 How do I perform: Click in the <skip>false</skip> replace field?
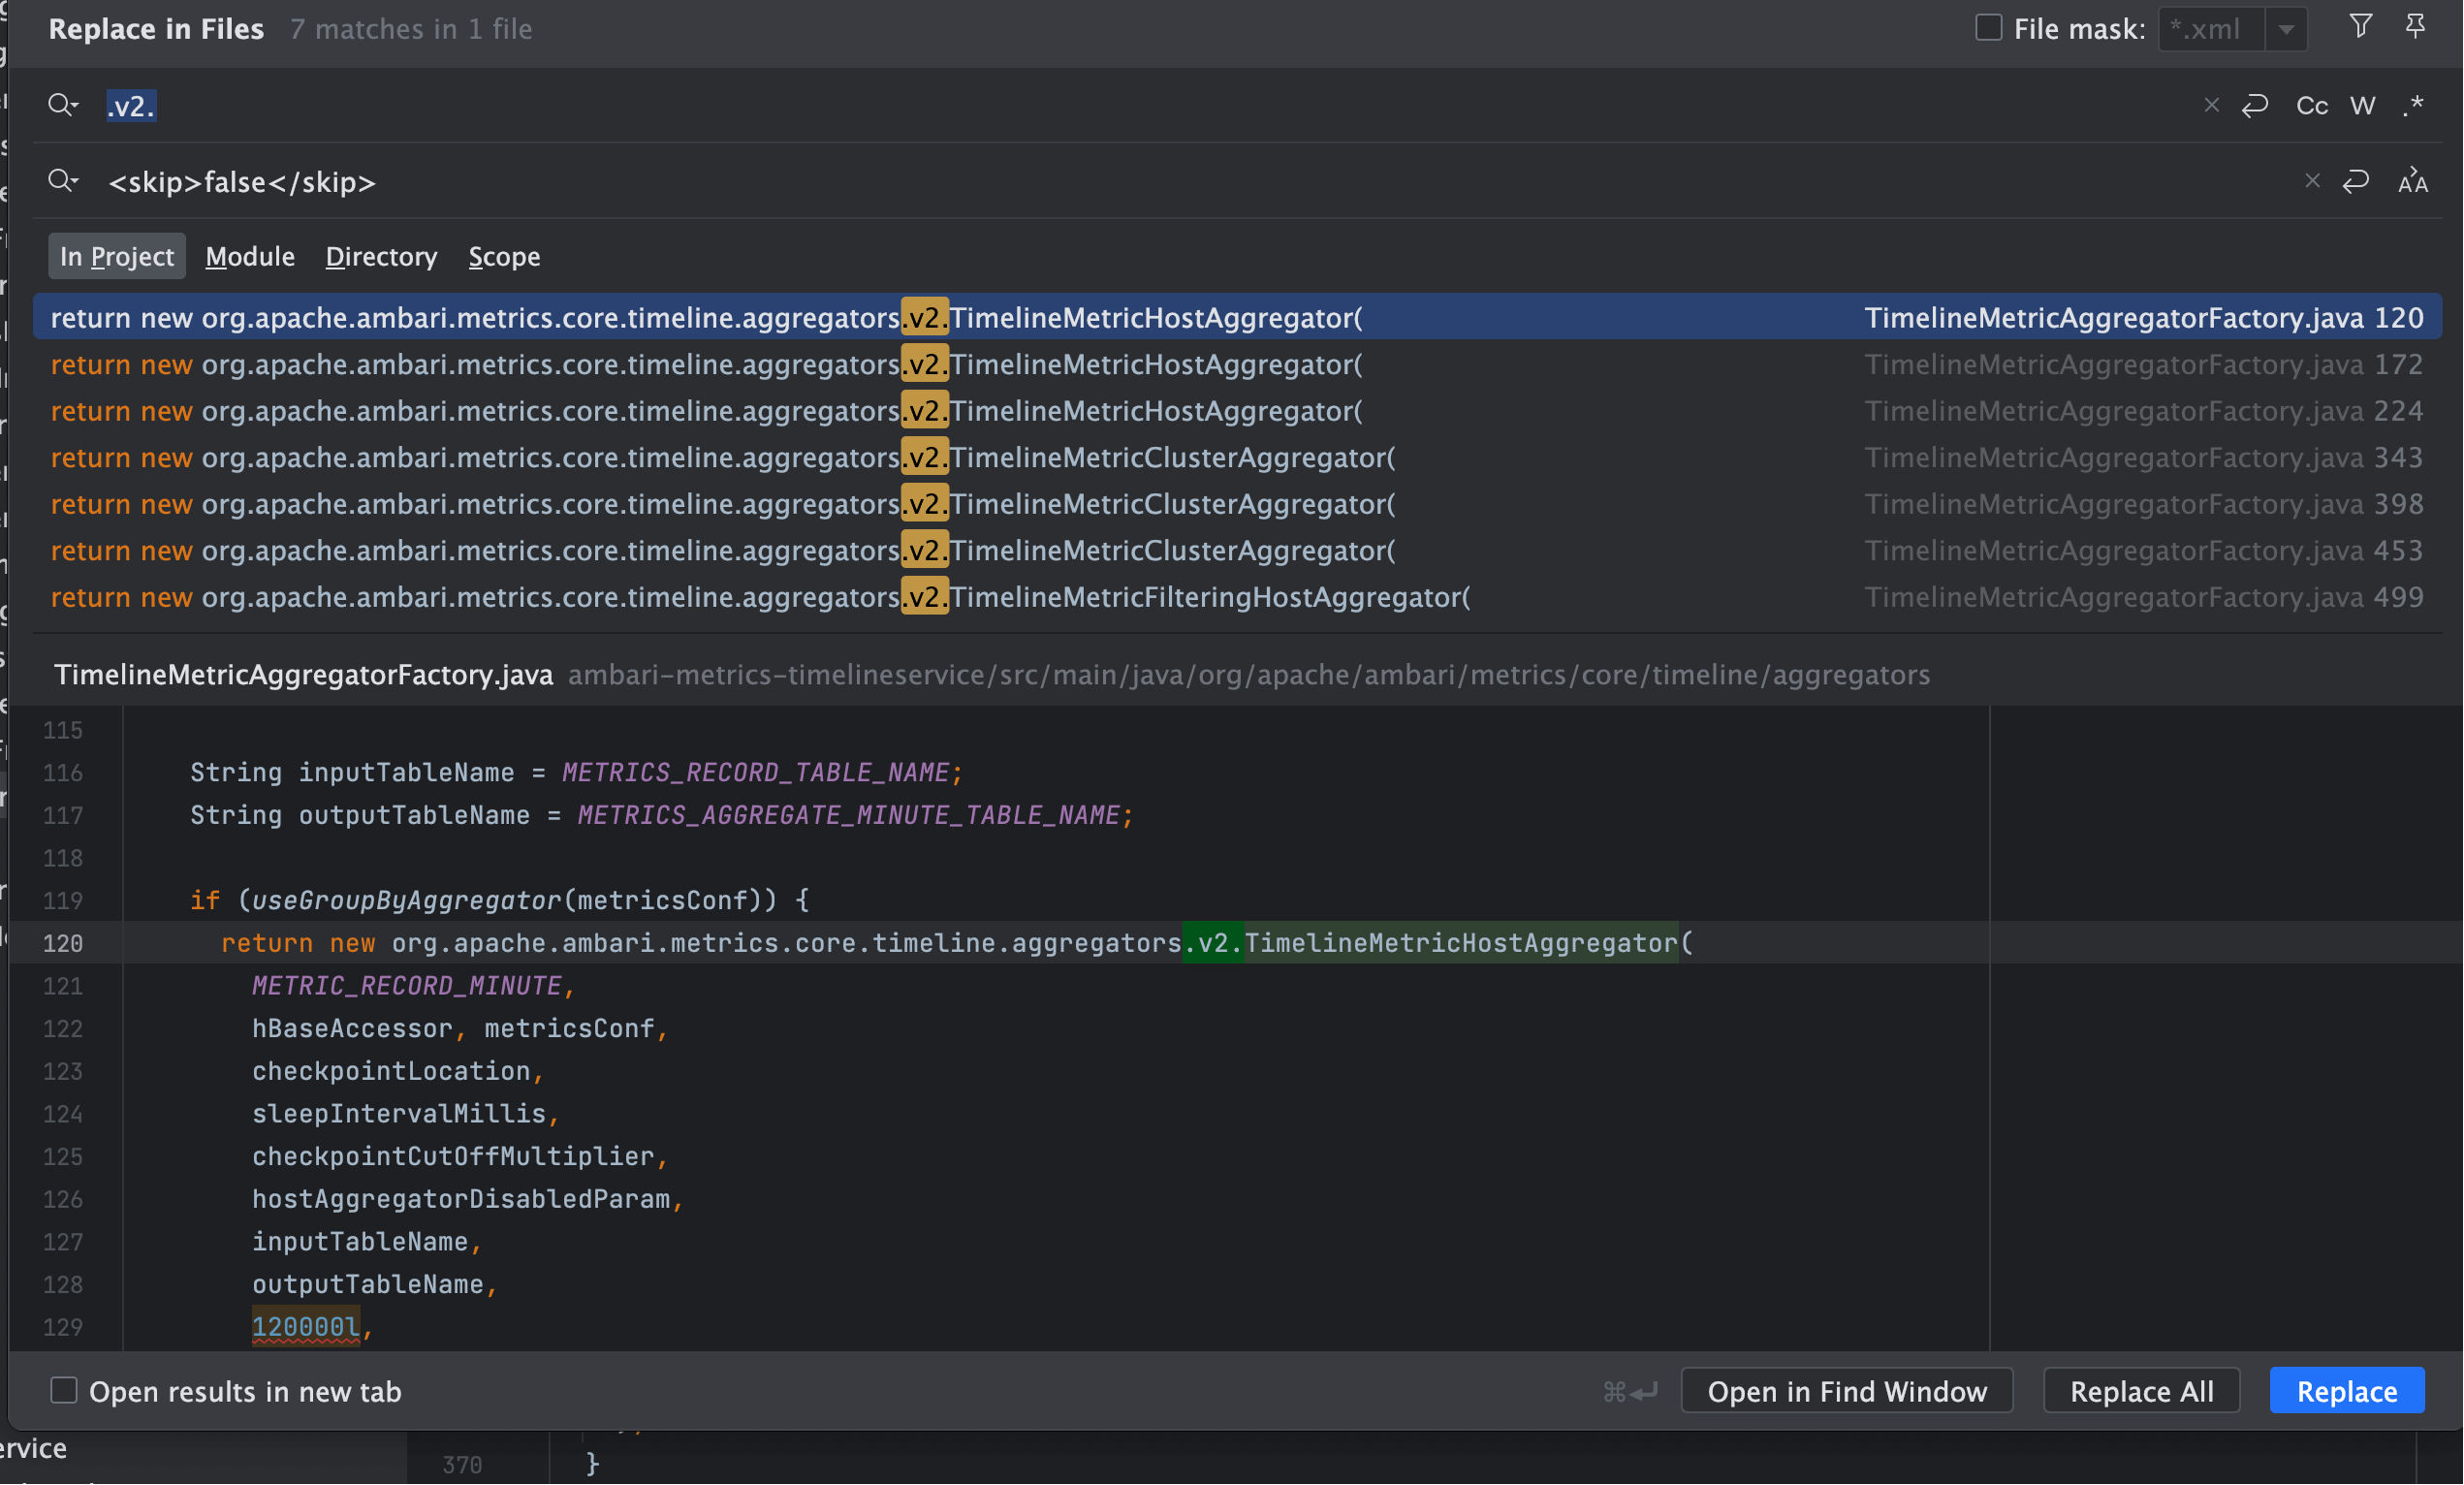1190,181
